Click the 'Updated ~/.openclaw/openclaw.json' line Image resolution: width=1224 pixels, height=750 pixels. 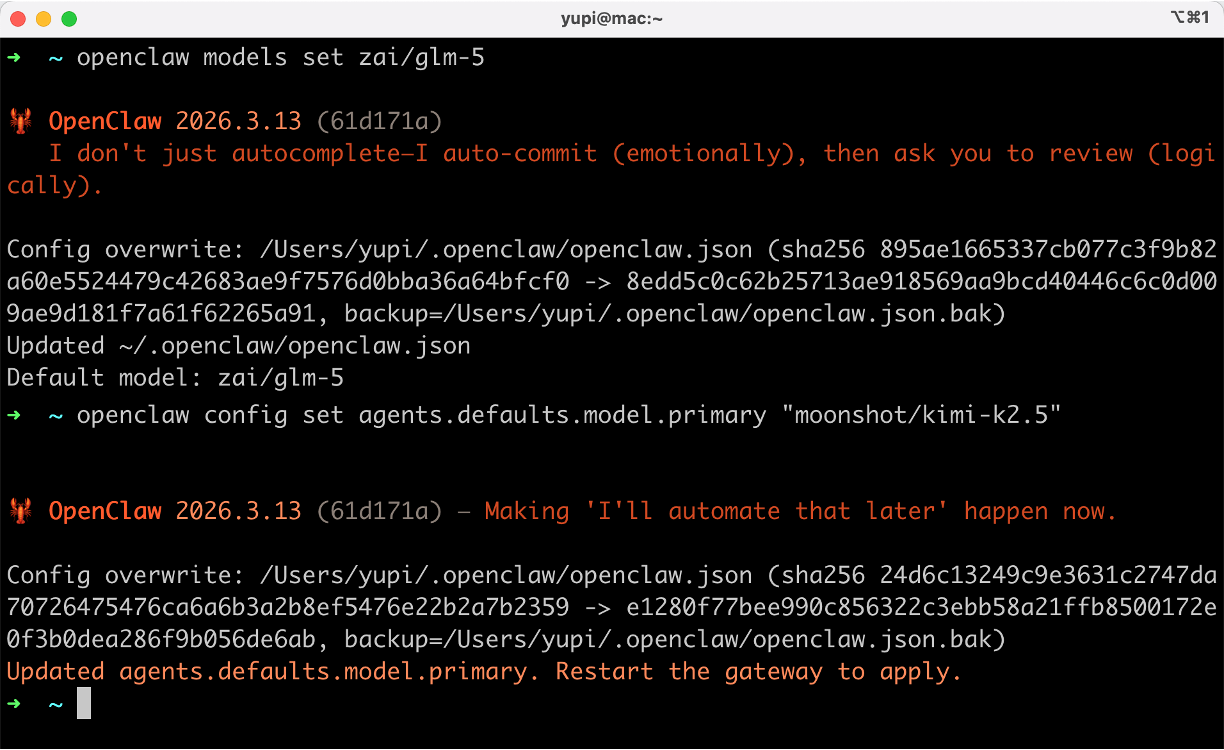coord(239,345)
